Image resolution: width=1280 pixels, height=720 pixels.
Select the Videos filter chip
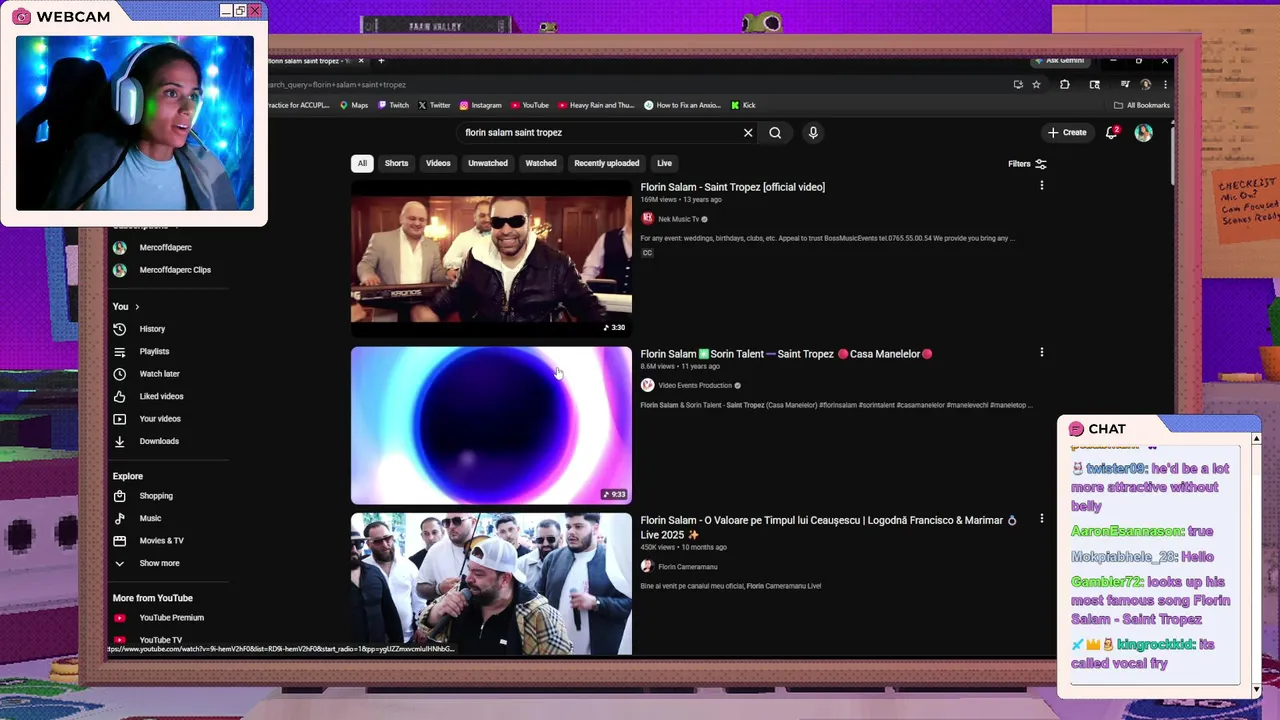(438, 163)
